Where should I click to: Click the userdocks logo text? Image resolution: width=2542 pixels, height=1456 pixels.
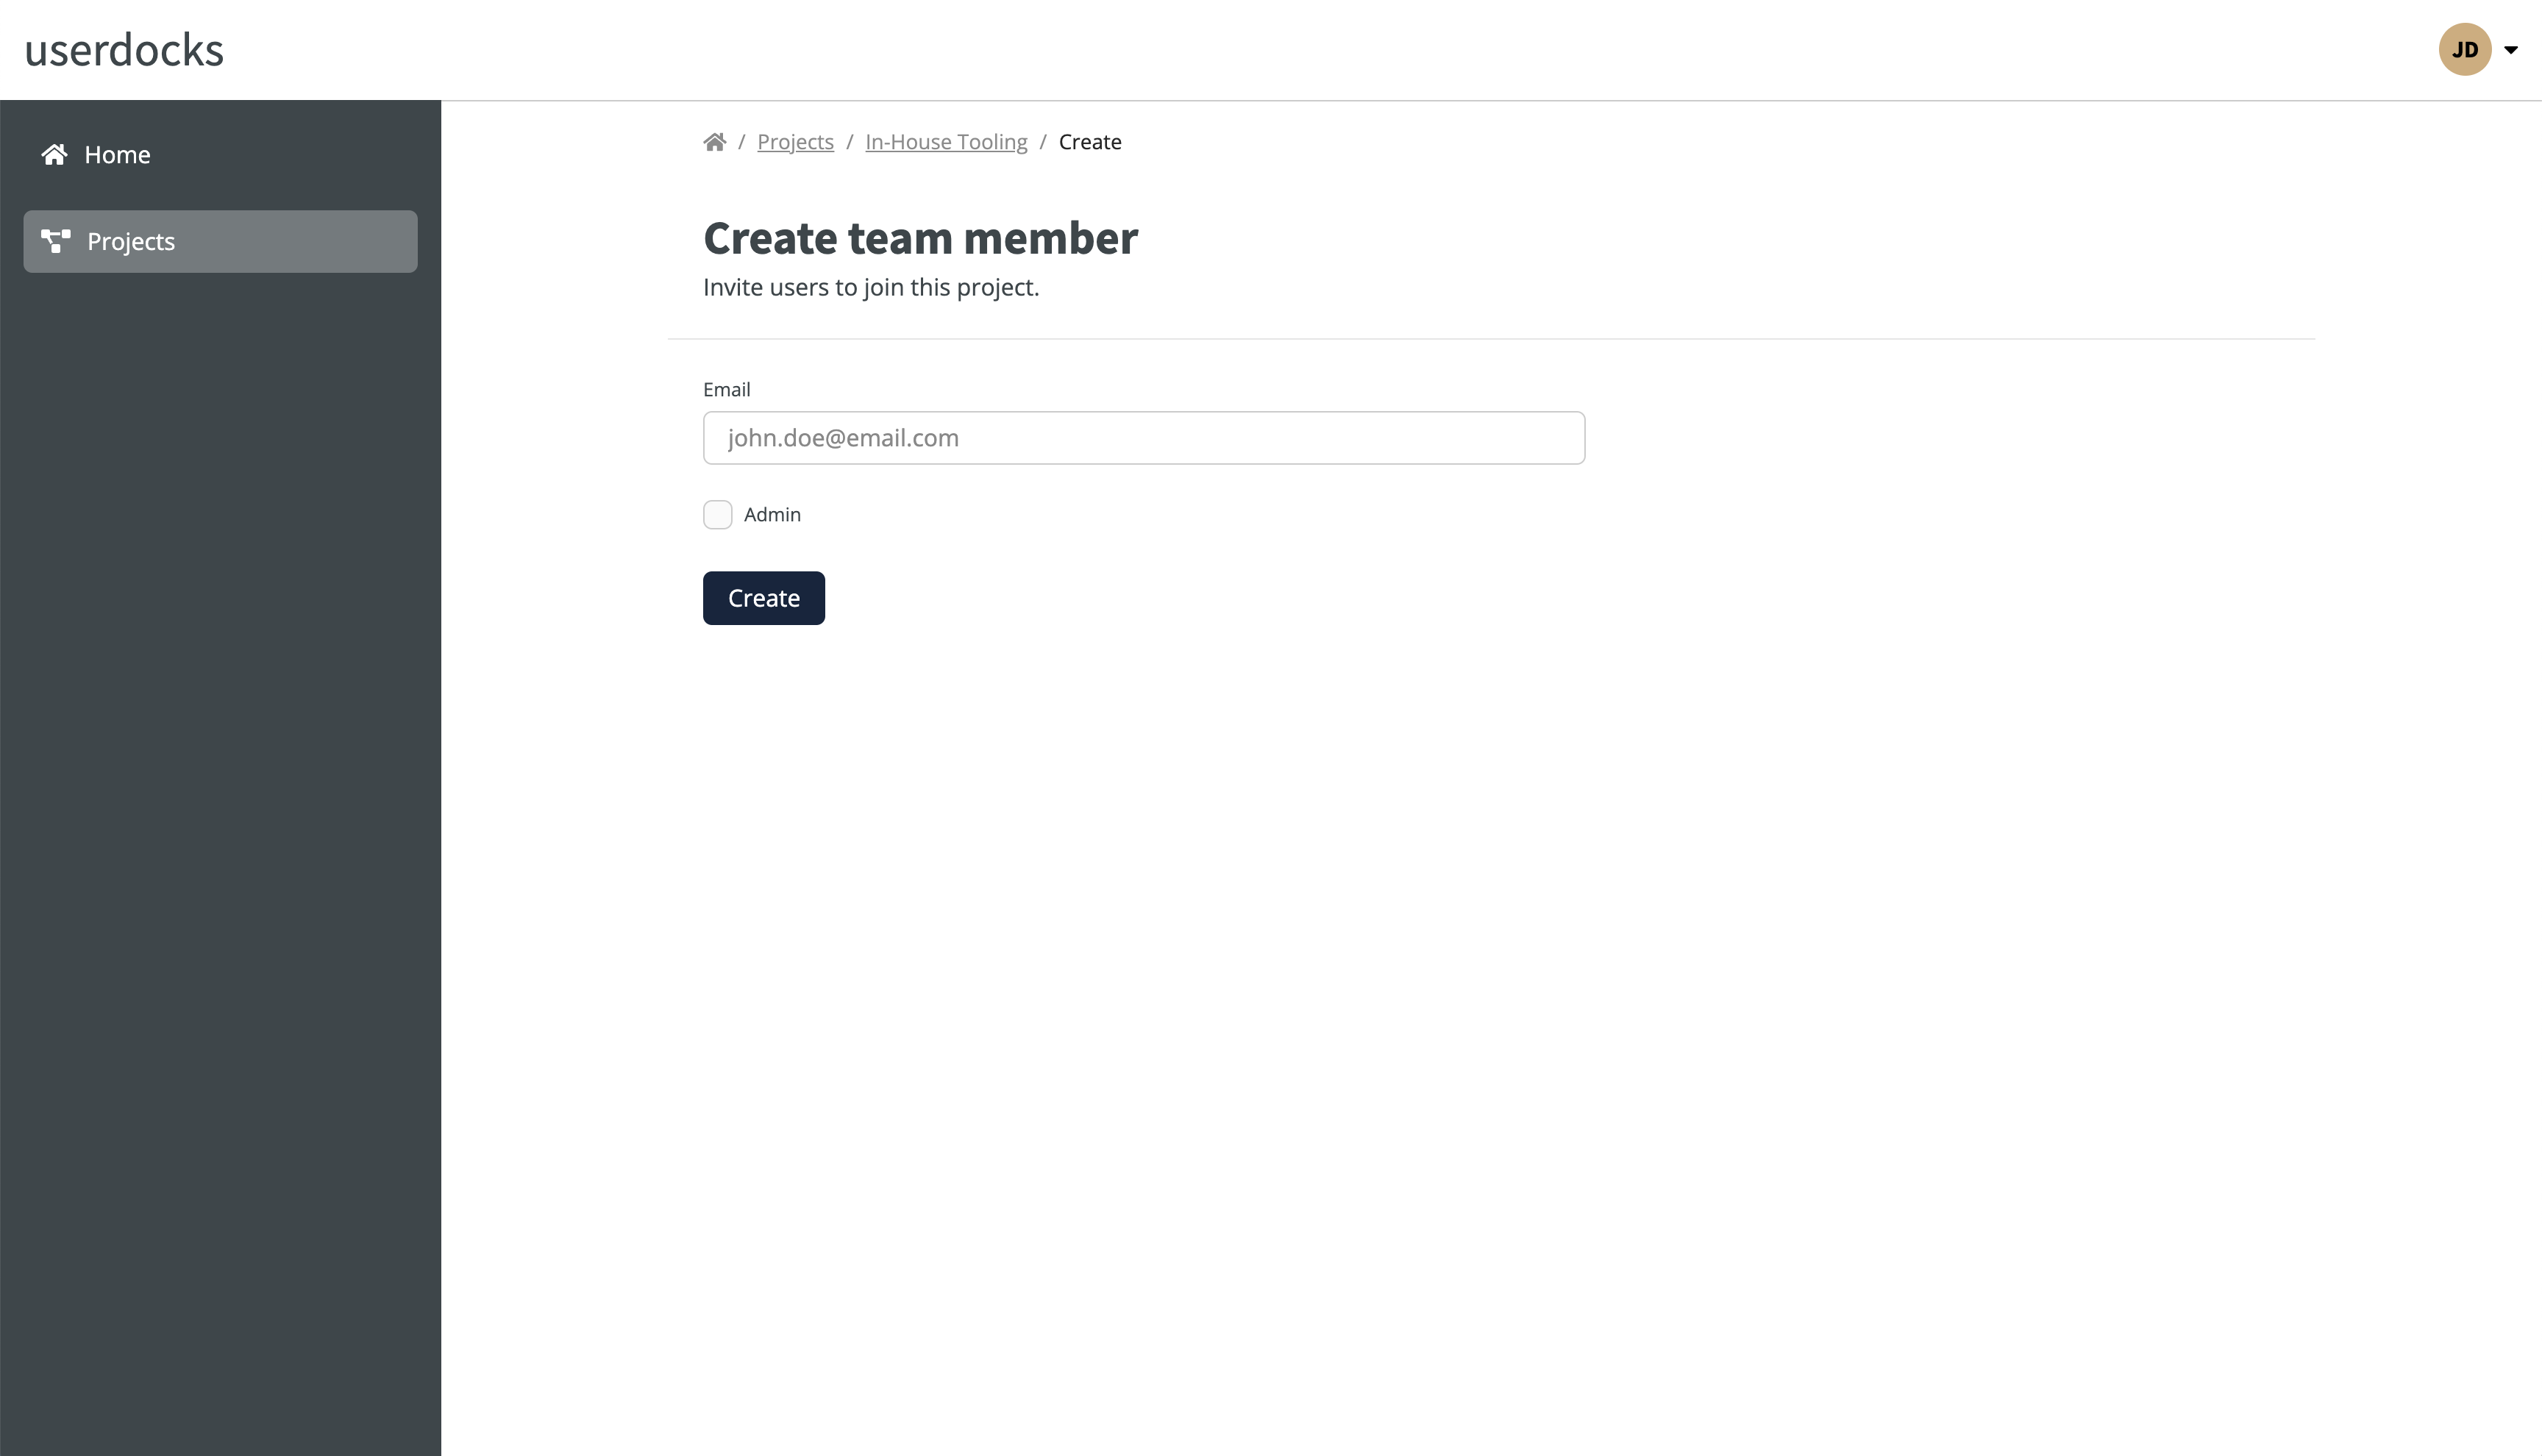click(122, 49)
